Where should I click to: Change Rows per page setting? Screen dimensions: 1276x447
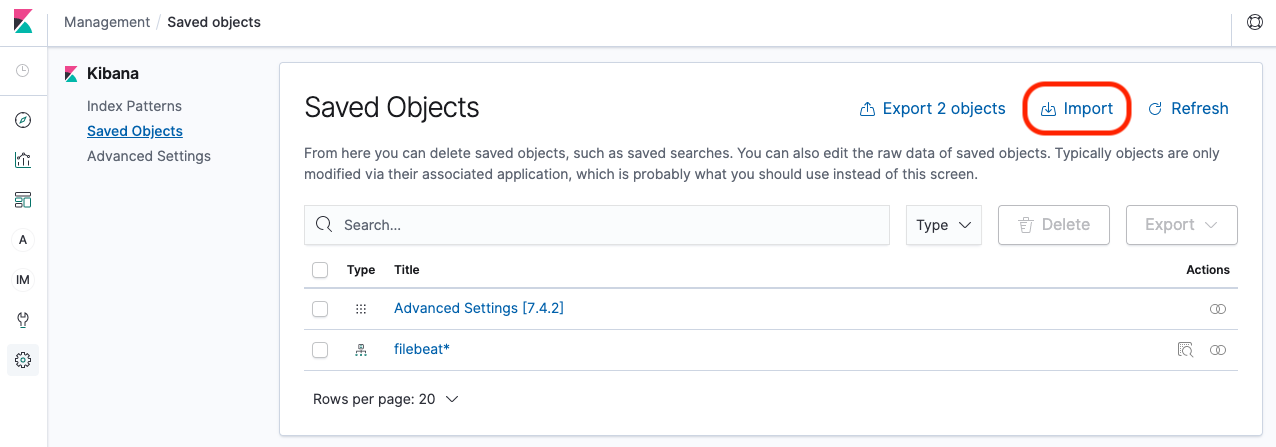click(385, 399)
